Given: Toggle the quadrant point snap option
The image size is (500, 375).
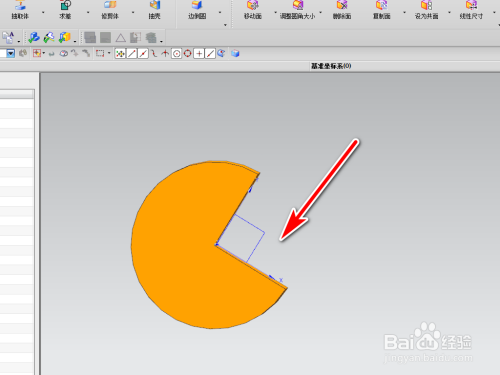Looking at the screenshot, I should click(x=188, y=53).
